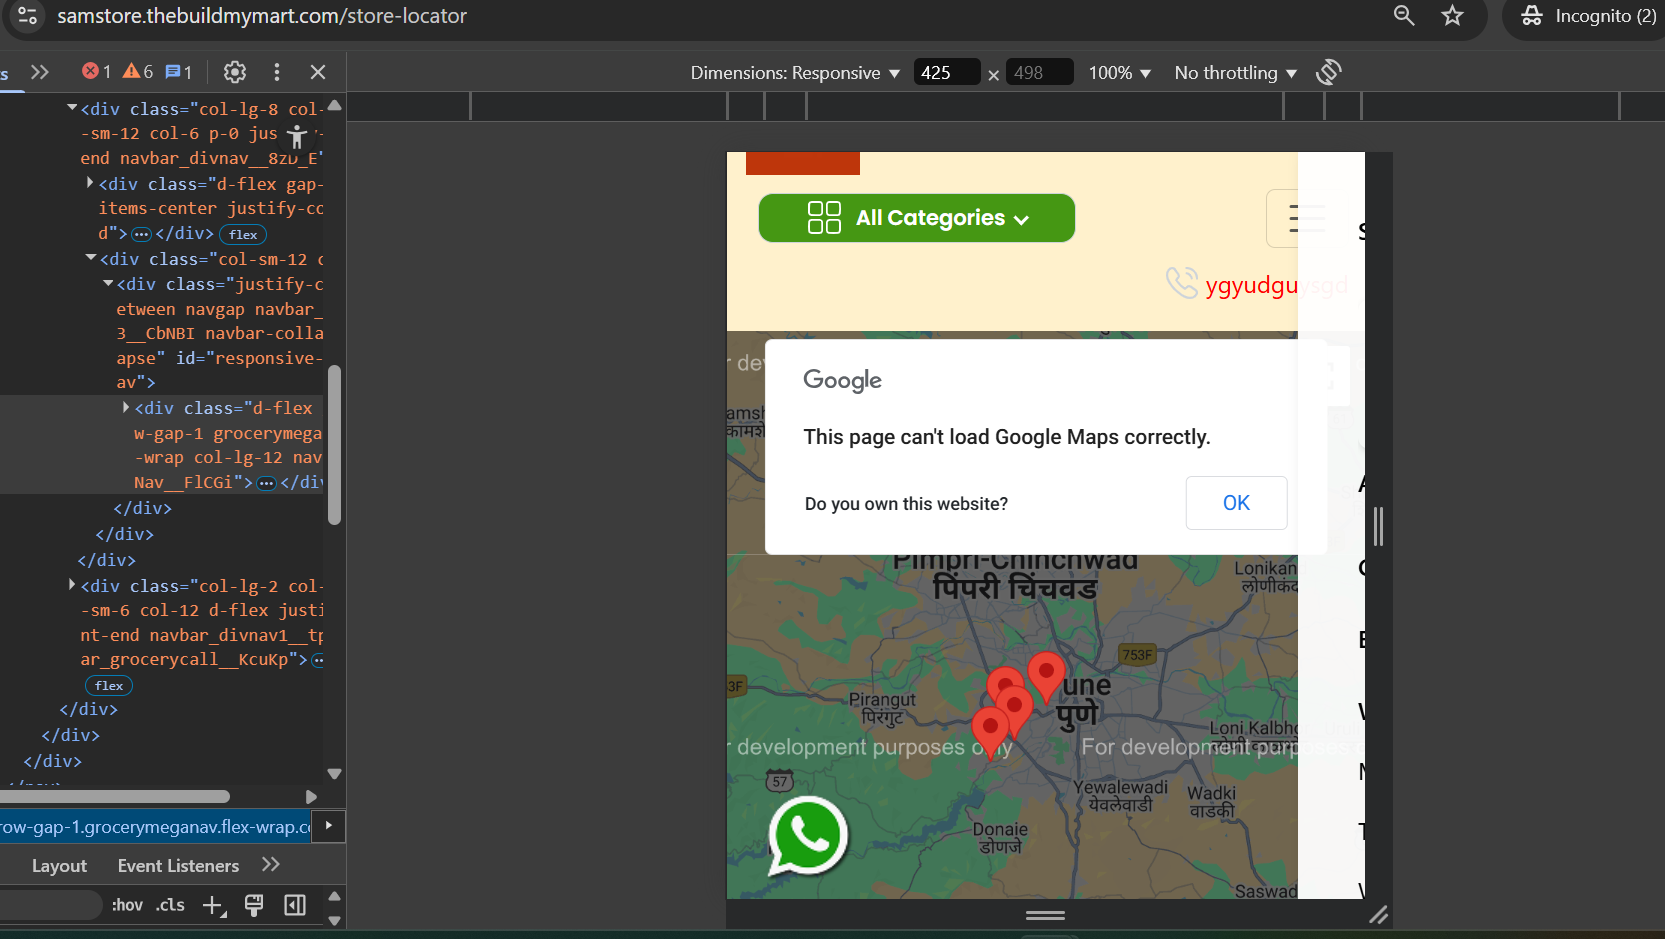Show more DevTools panels chevron
Image resolution: width=1665 pixels, height=939 pixels.
coord(40,72)
